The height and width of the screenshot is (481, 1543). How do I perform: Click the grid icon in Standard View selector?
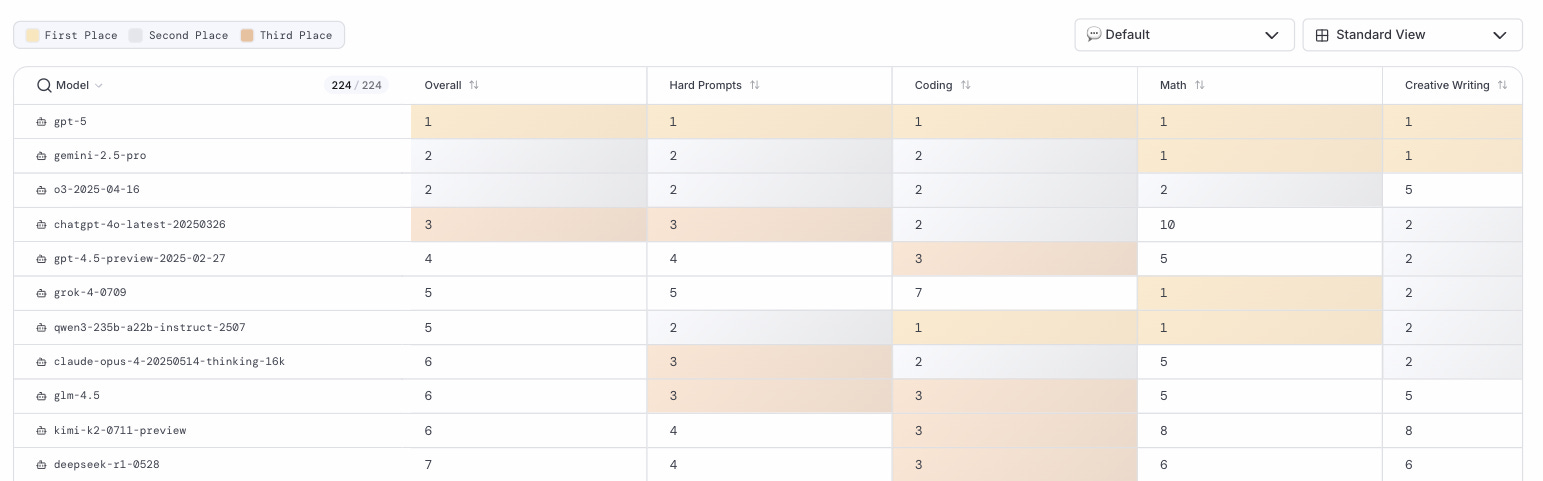click(x=1322, y=35)
